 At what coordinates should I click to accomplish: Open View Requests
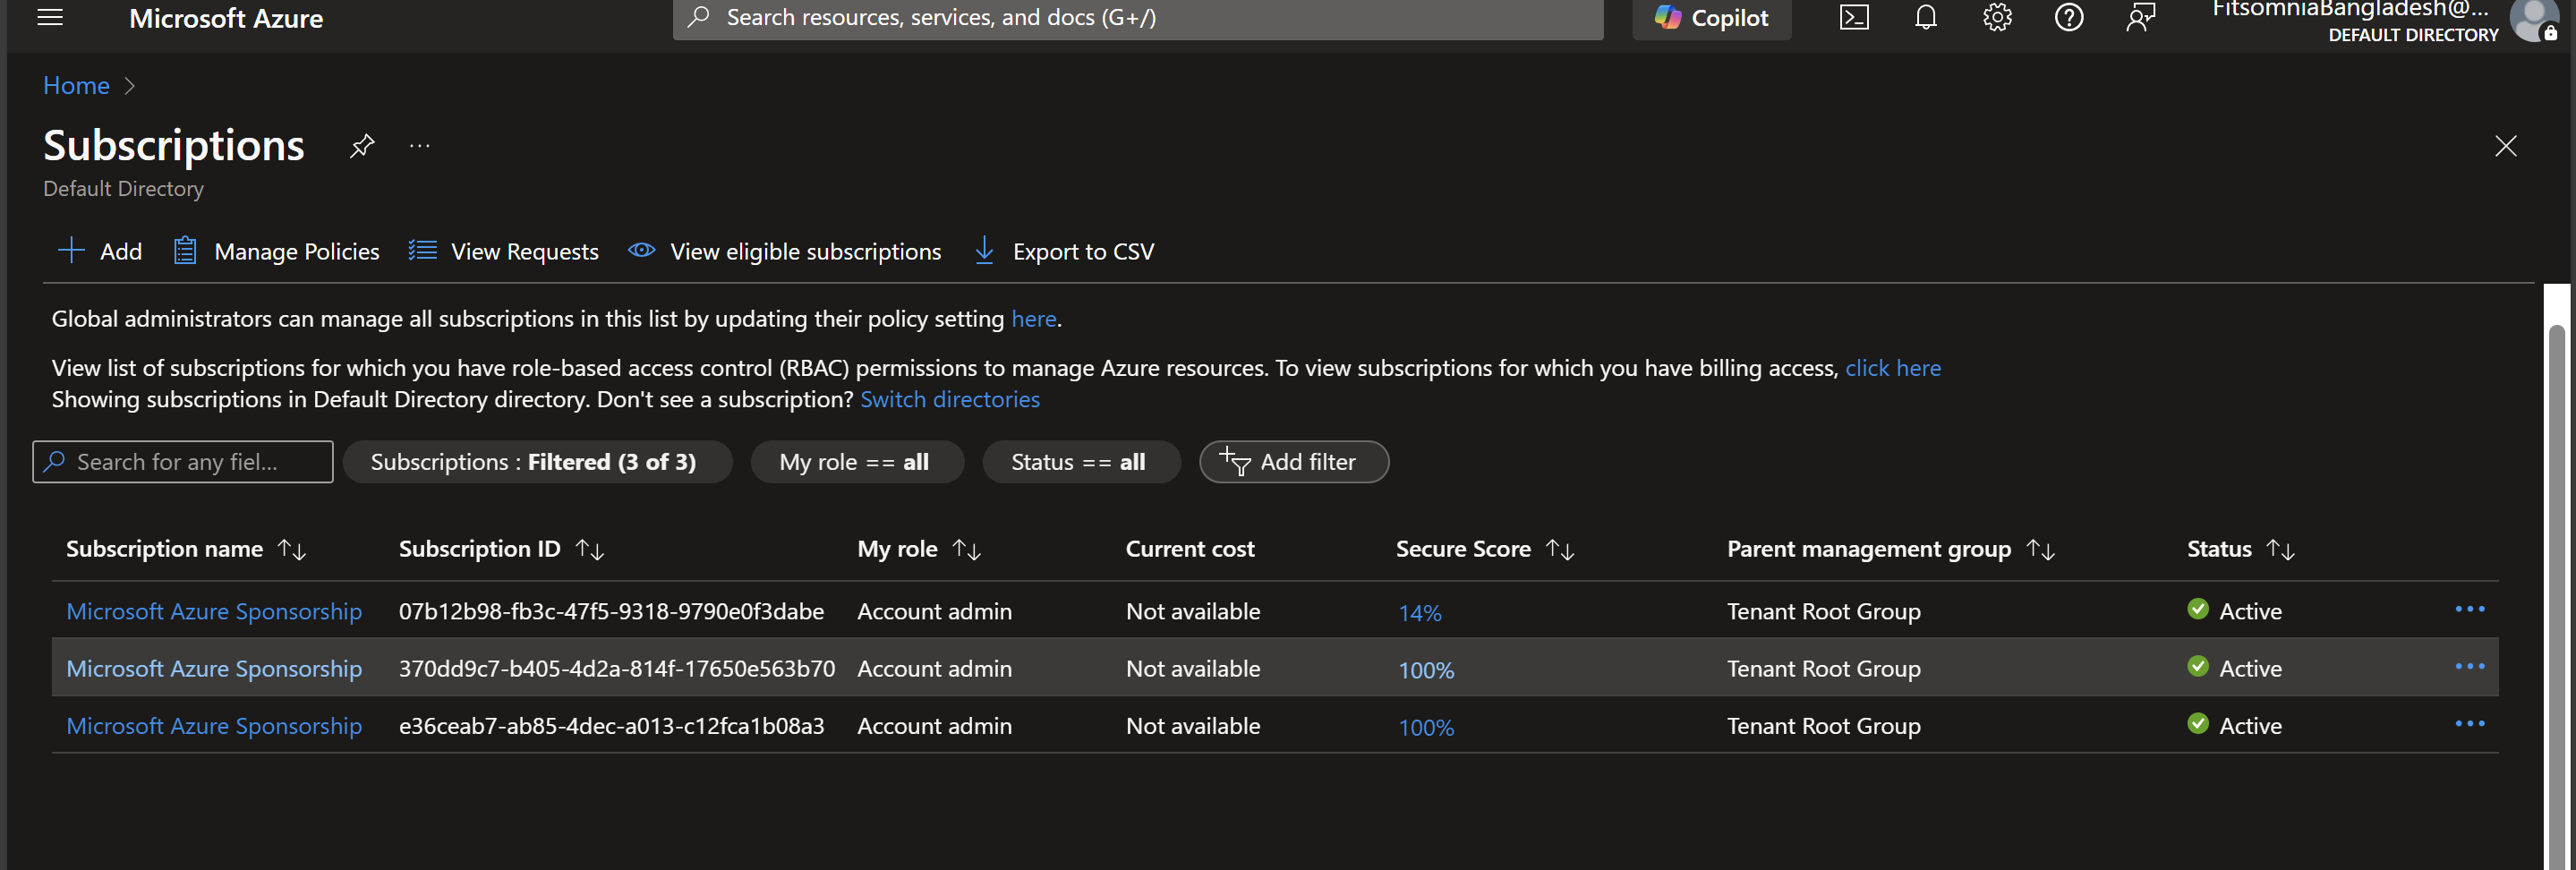[x=503, y=251]
